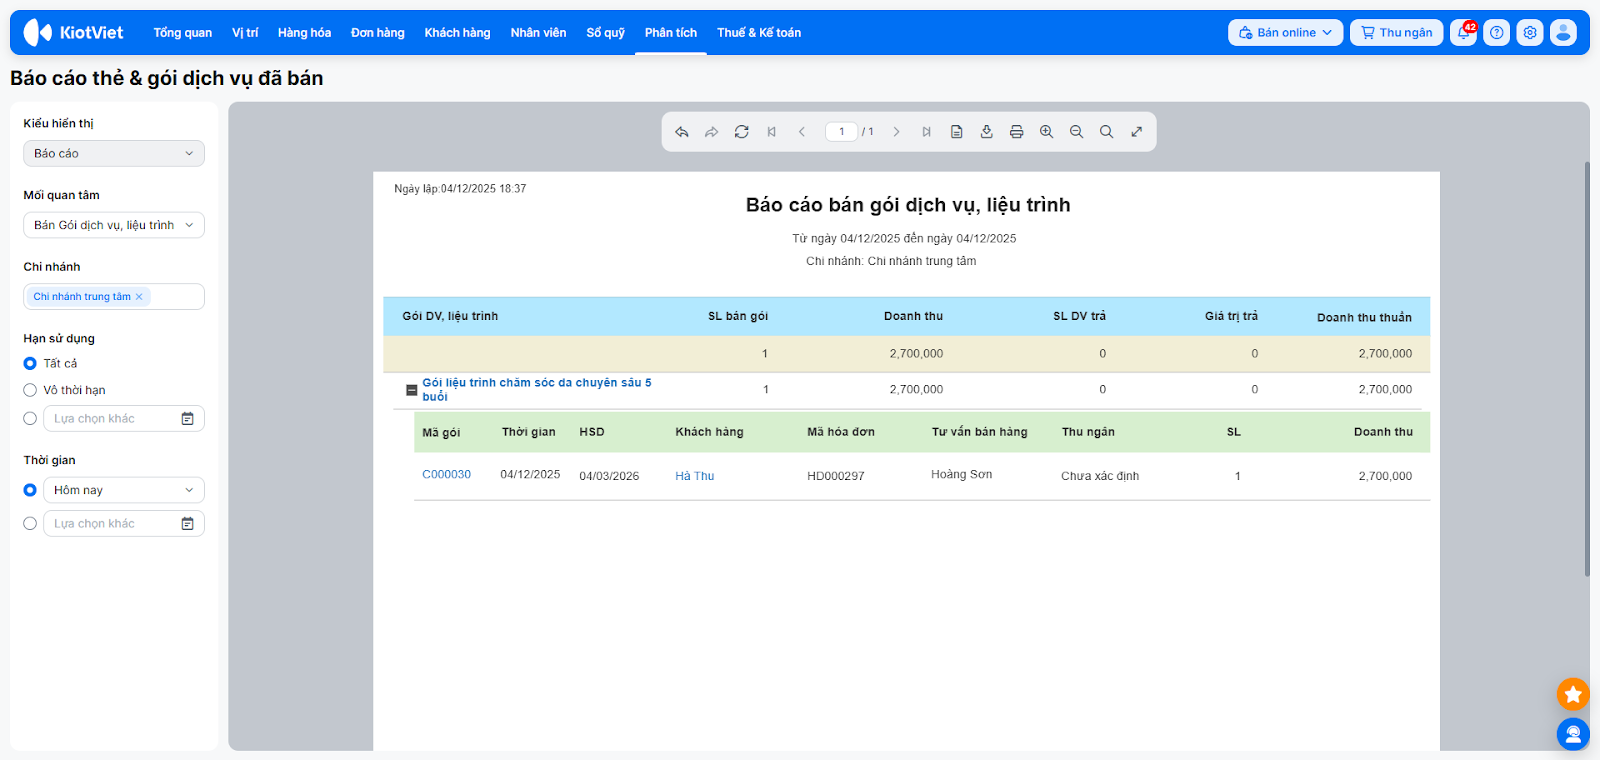
Task: Open the notifications bell
Action: coord(1463,33)
